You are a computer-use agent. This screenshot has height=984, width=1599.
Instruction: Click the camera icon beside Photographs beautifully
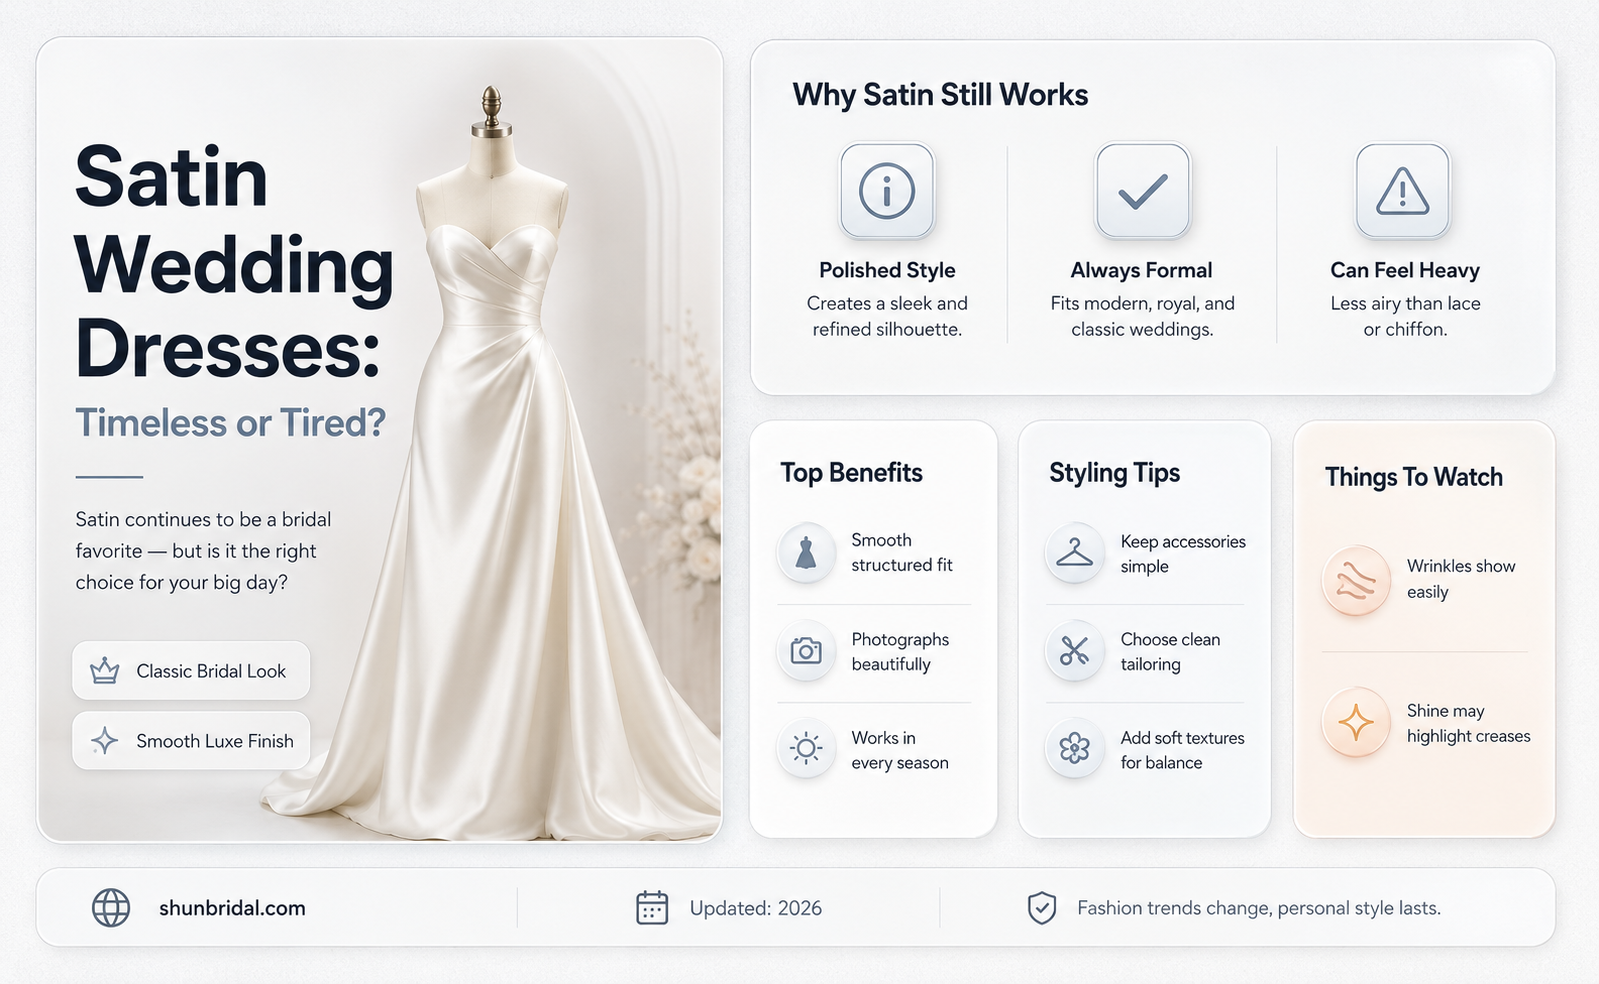tap(806, 652)
